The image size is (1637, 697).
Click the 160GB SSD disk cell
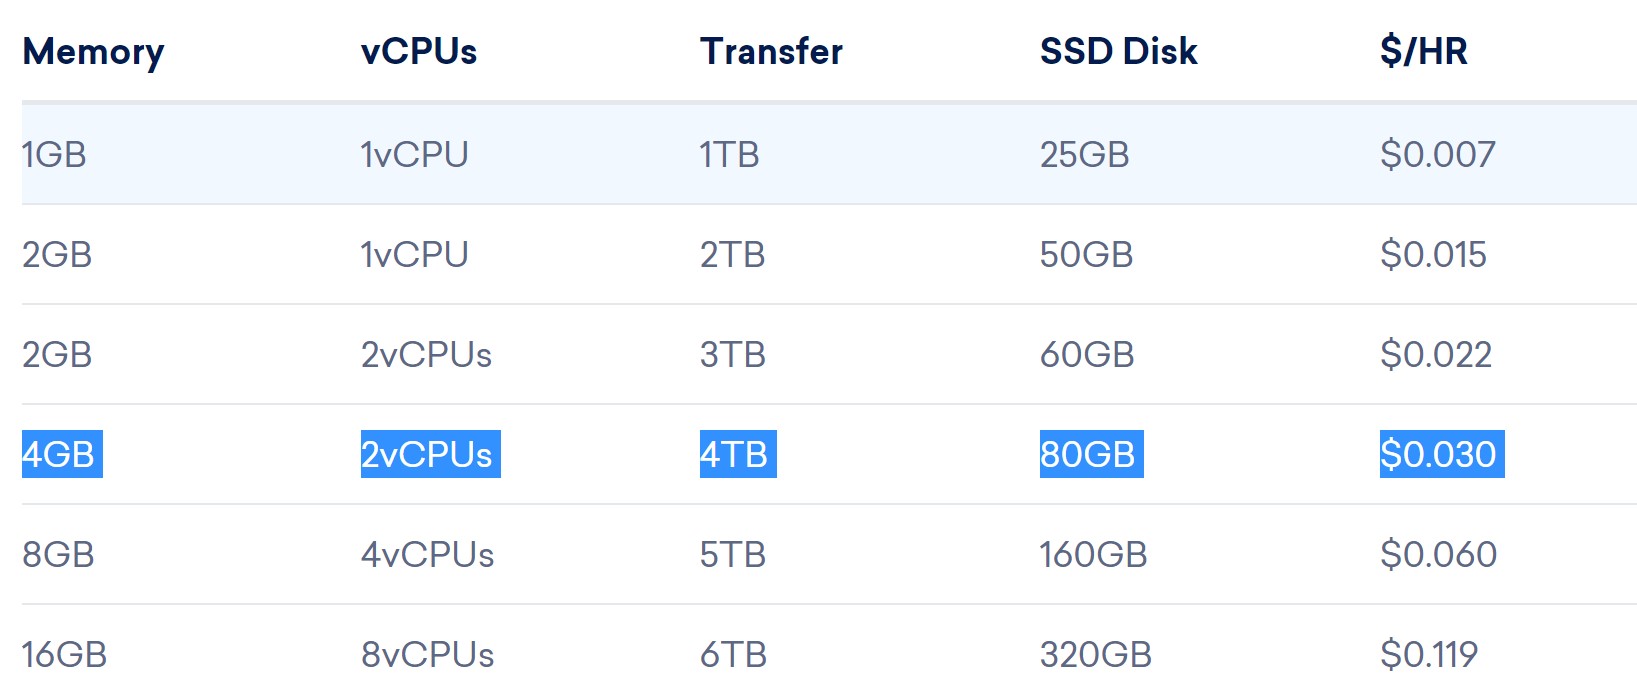pyautogui.click(x=1093, y=555)
